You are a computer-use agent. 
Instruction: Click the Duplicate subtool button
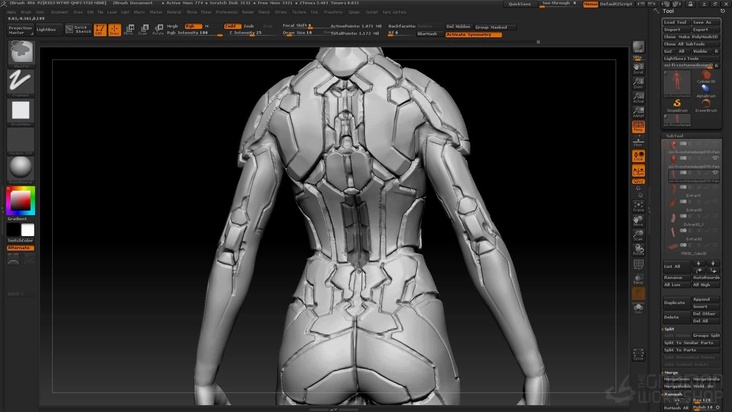click(x=675, y=303)
